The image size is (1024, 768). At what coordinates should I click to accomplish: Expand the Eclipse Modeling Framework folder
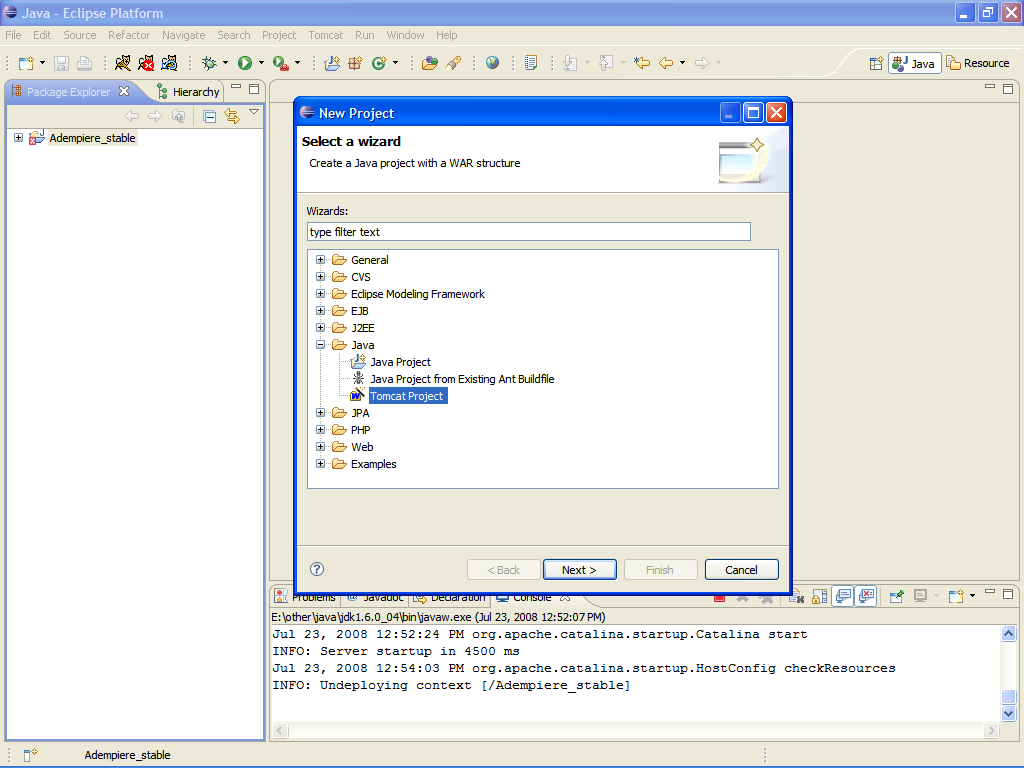click(321, 294)
